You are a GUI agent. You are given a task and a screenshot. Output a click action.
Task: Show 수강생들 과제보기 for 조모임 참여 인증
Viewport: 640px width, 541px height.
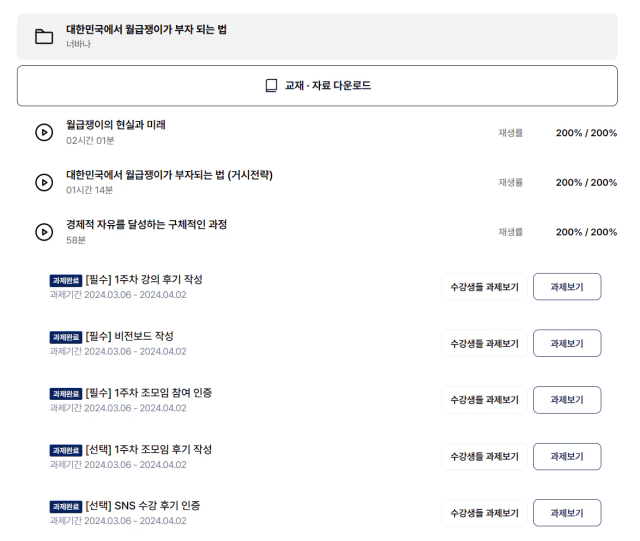coord(484,400)
